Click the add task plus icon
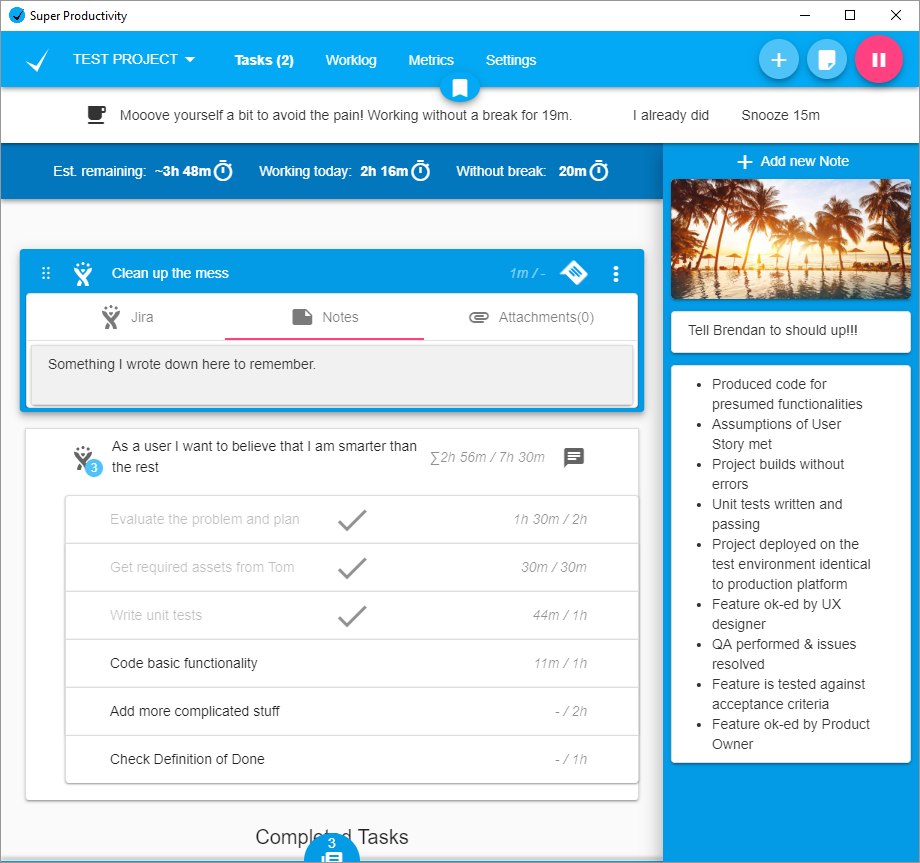Viewport: 920px width, 863px height. click(x=778, y=59)
